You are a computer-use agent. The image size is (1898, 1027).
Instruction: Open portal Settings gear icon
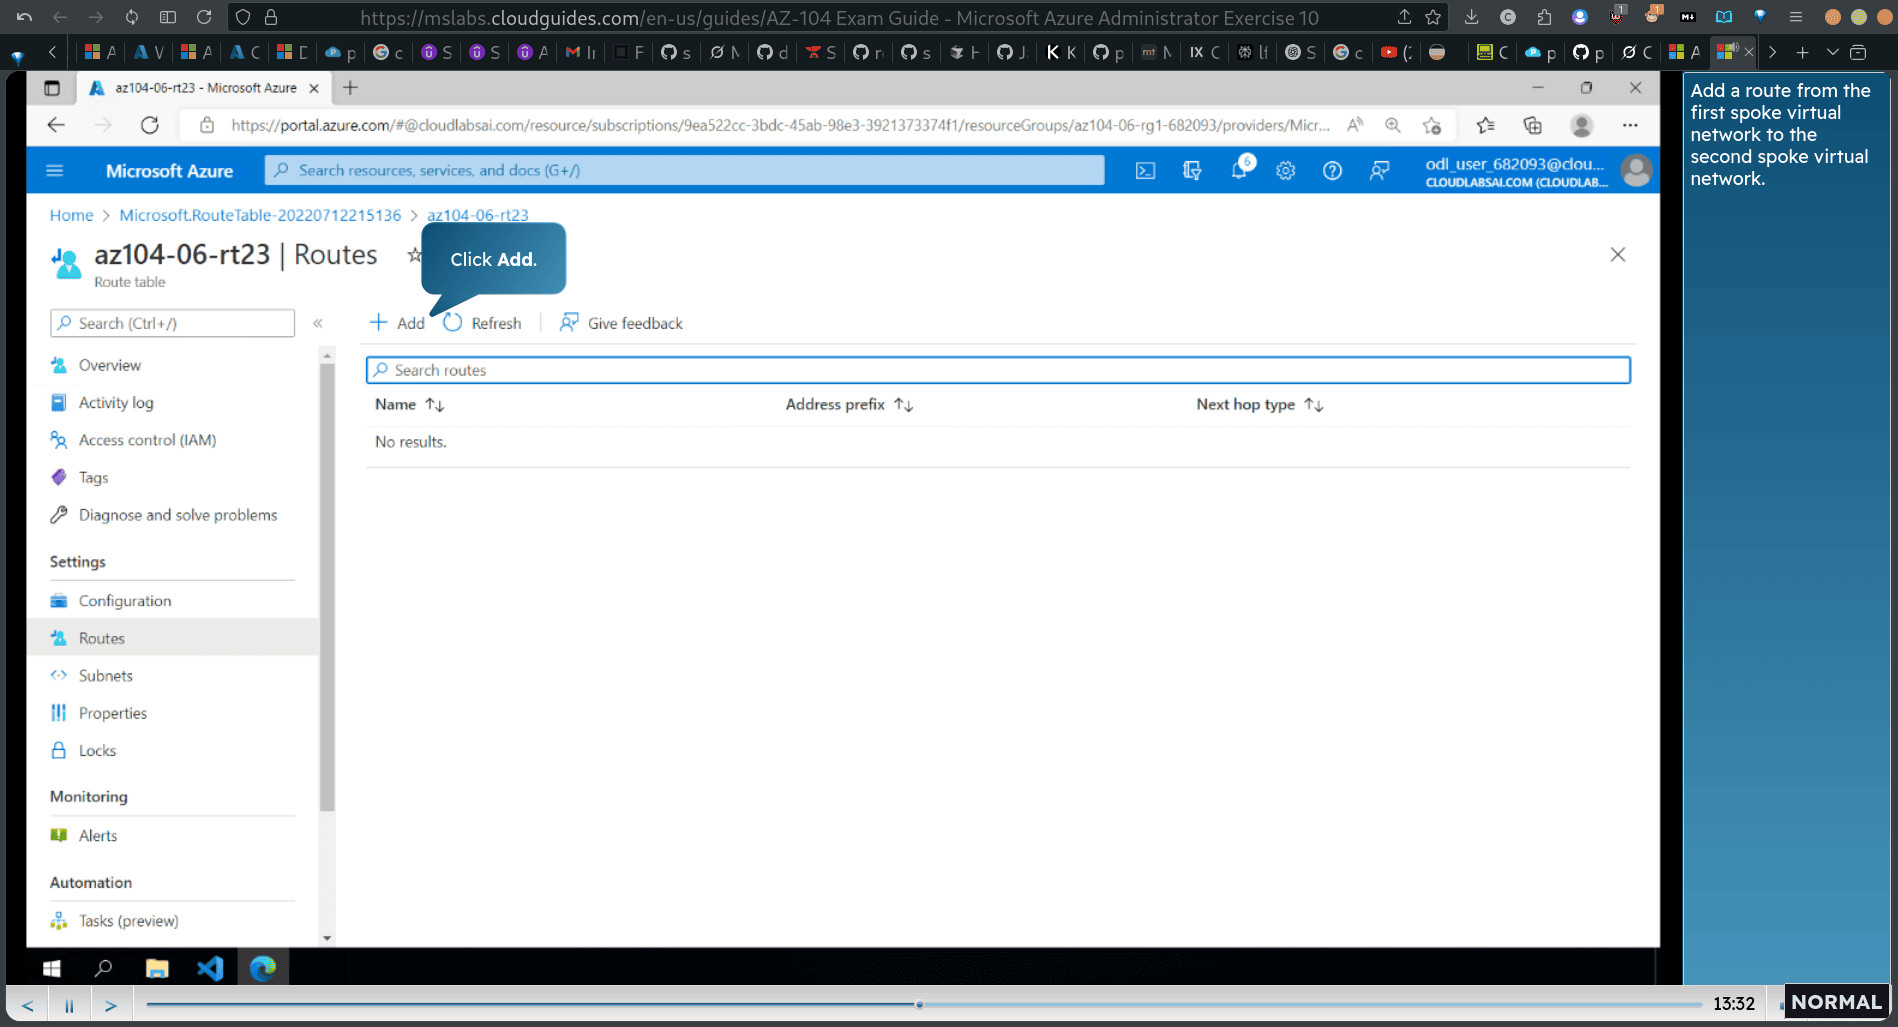(x=1286, y=171)
